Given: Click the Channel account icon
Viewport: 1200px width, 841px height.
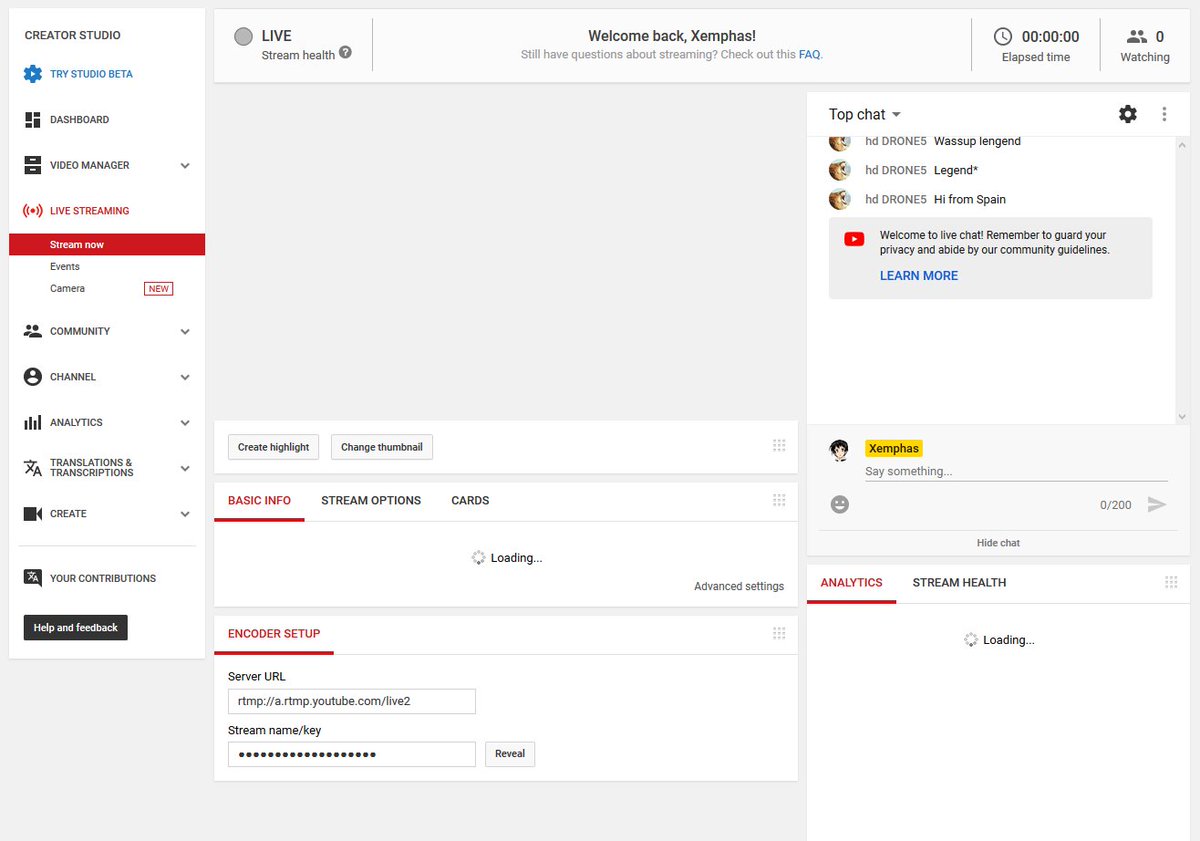Looking at the screenshot, I should coord(33,377).
